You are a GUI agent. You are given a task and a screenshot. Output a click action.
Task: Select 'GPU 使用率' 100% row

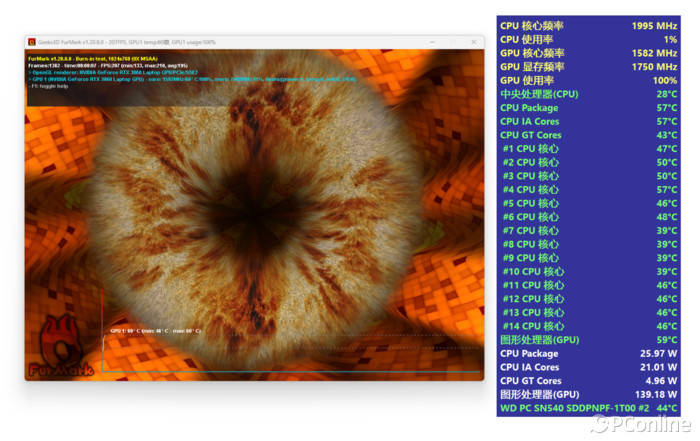[x=588, y=80]
